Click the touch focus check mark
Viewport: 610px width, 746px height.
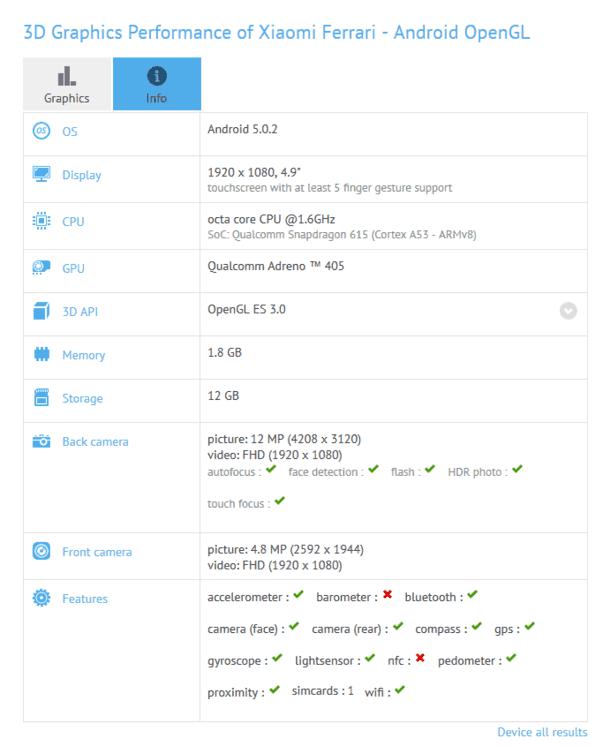point(280,501)
